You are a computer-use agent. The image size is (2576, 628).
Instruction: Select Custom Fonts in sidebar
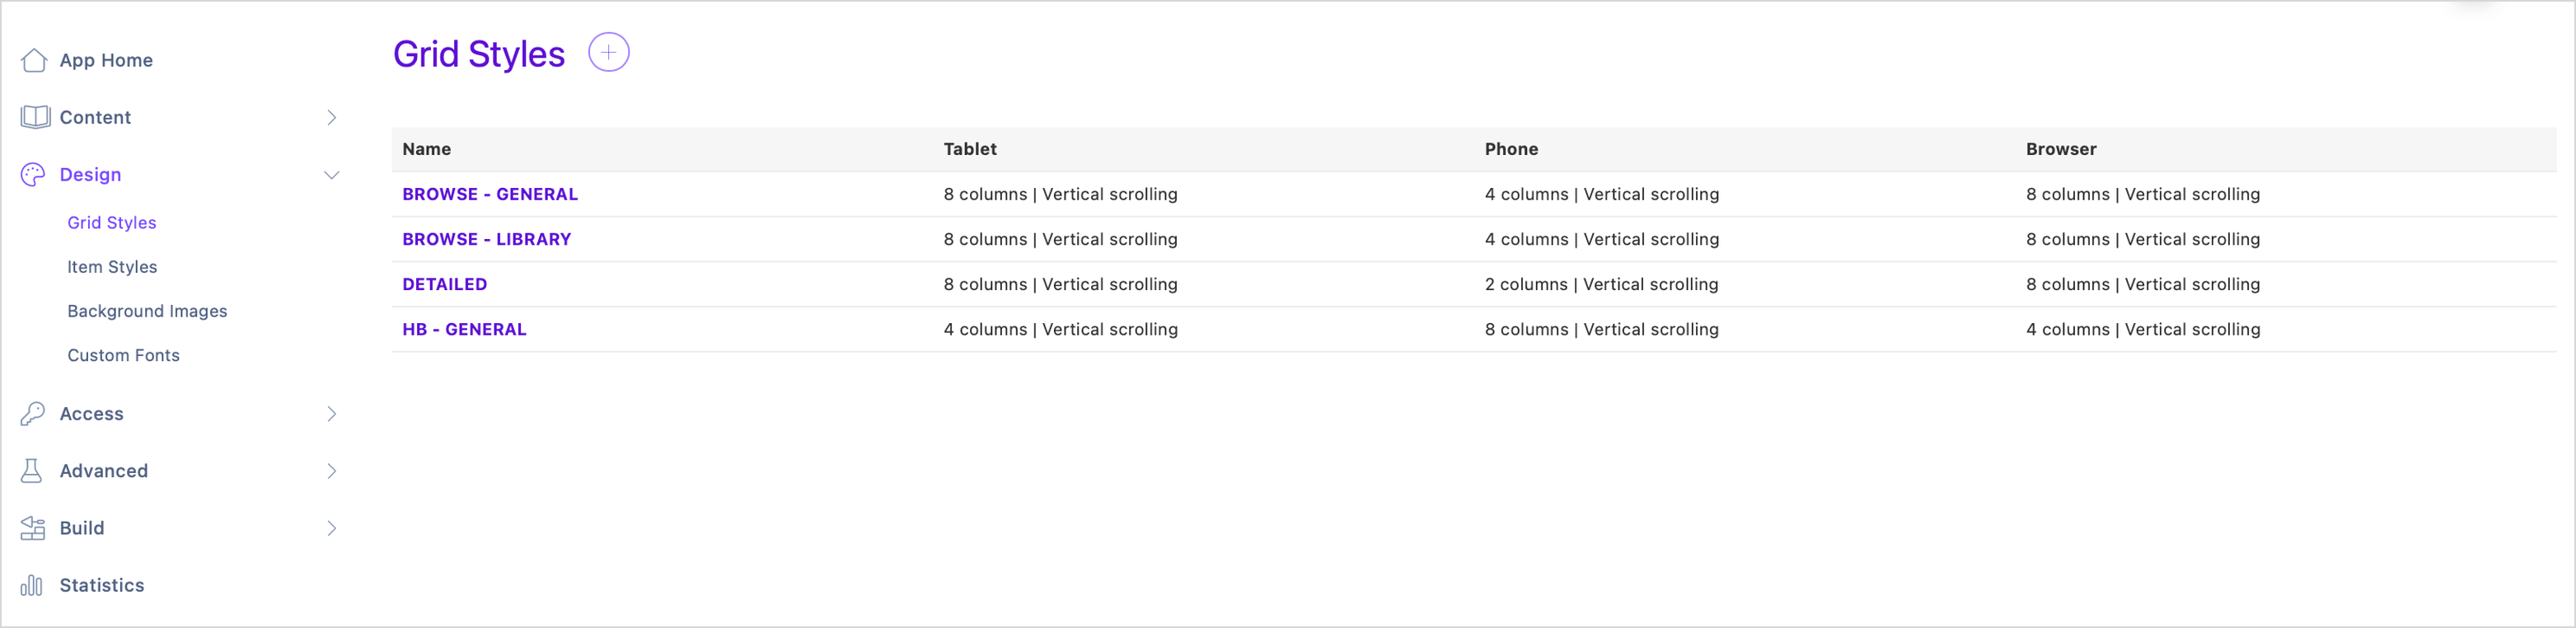point(123,355)
